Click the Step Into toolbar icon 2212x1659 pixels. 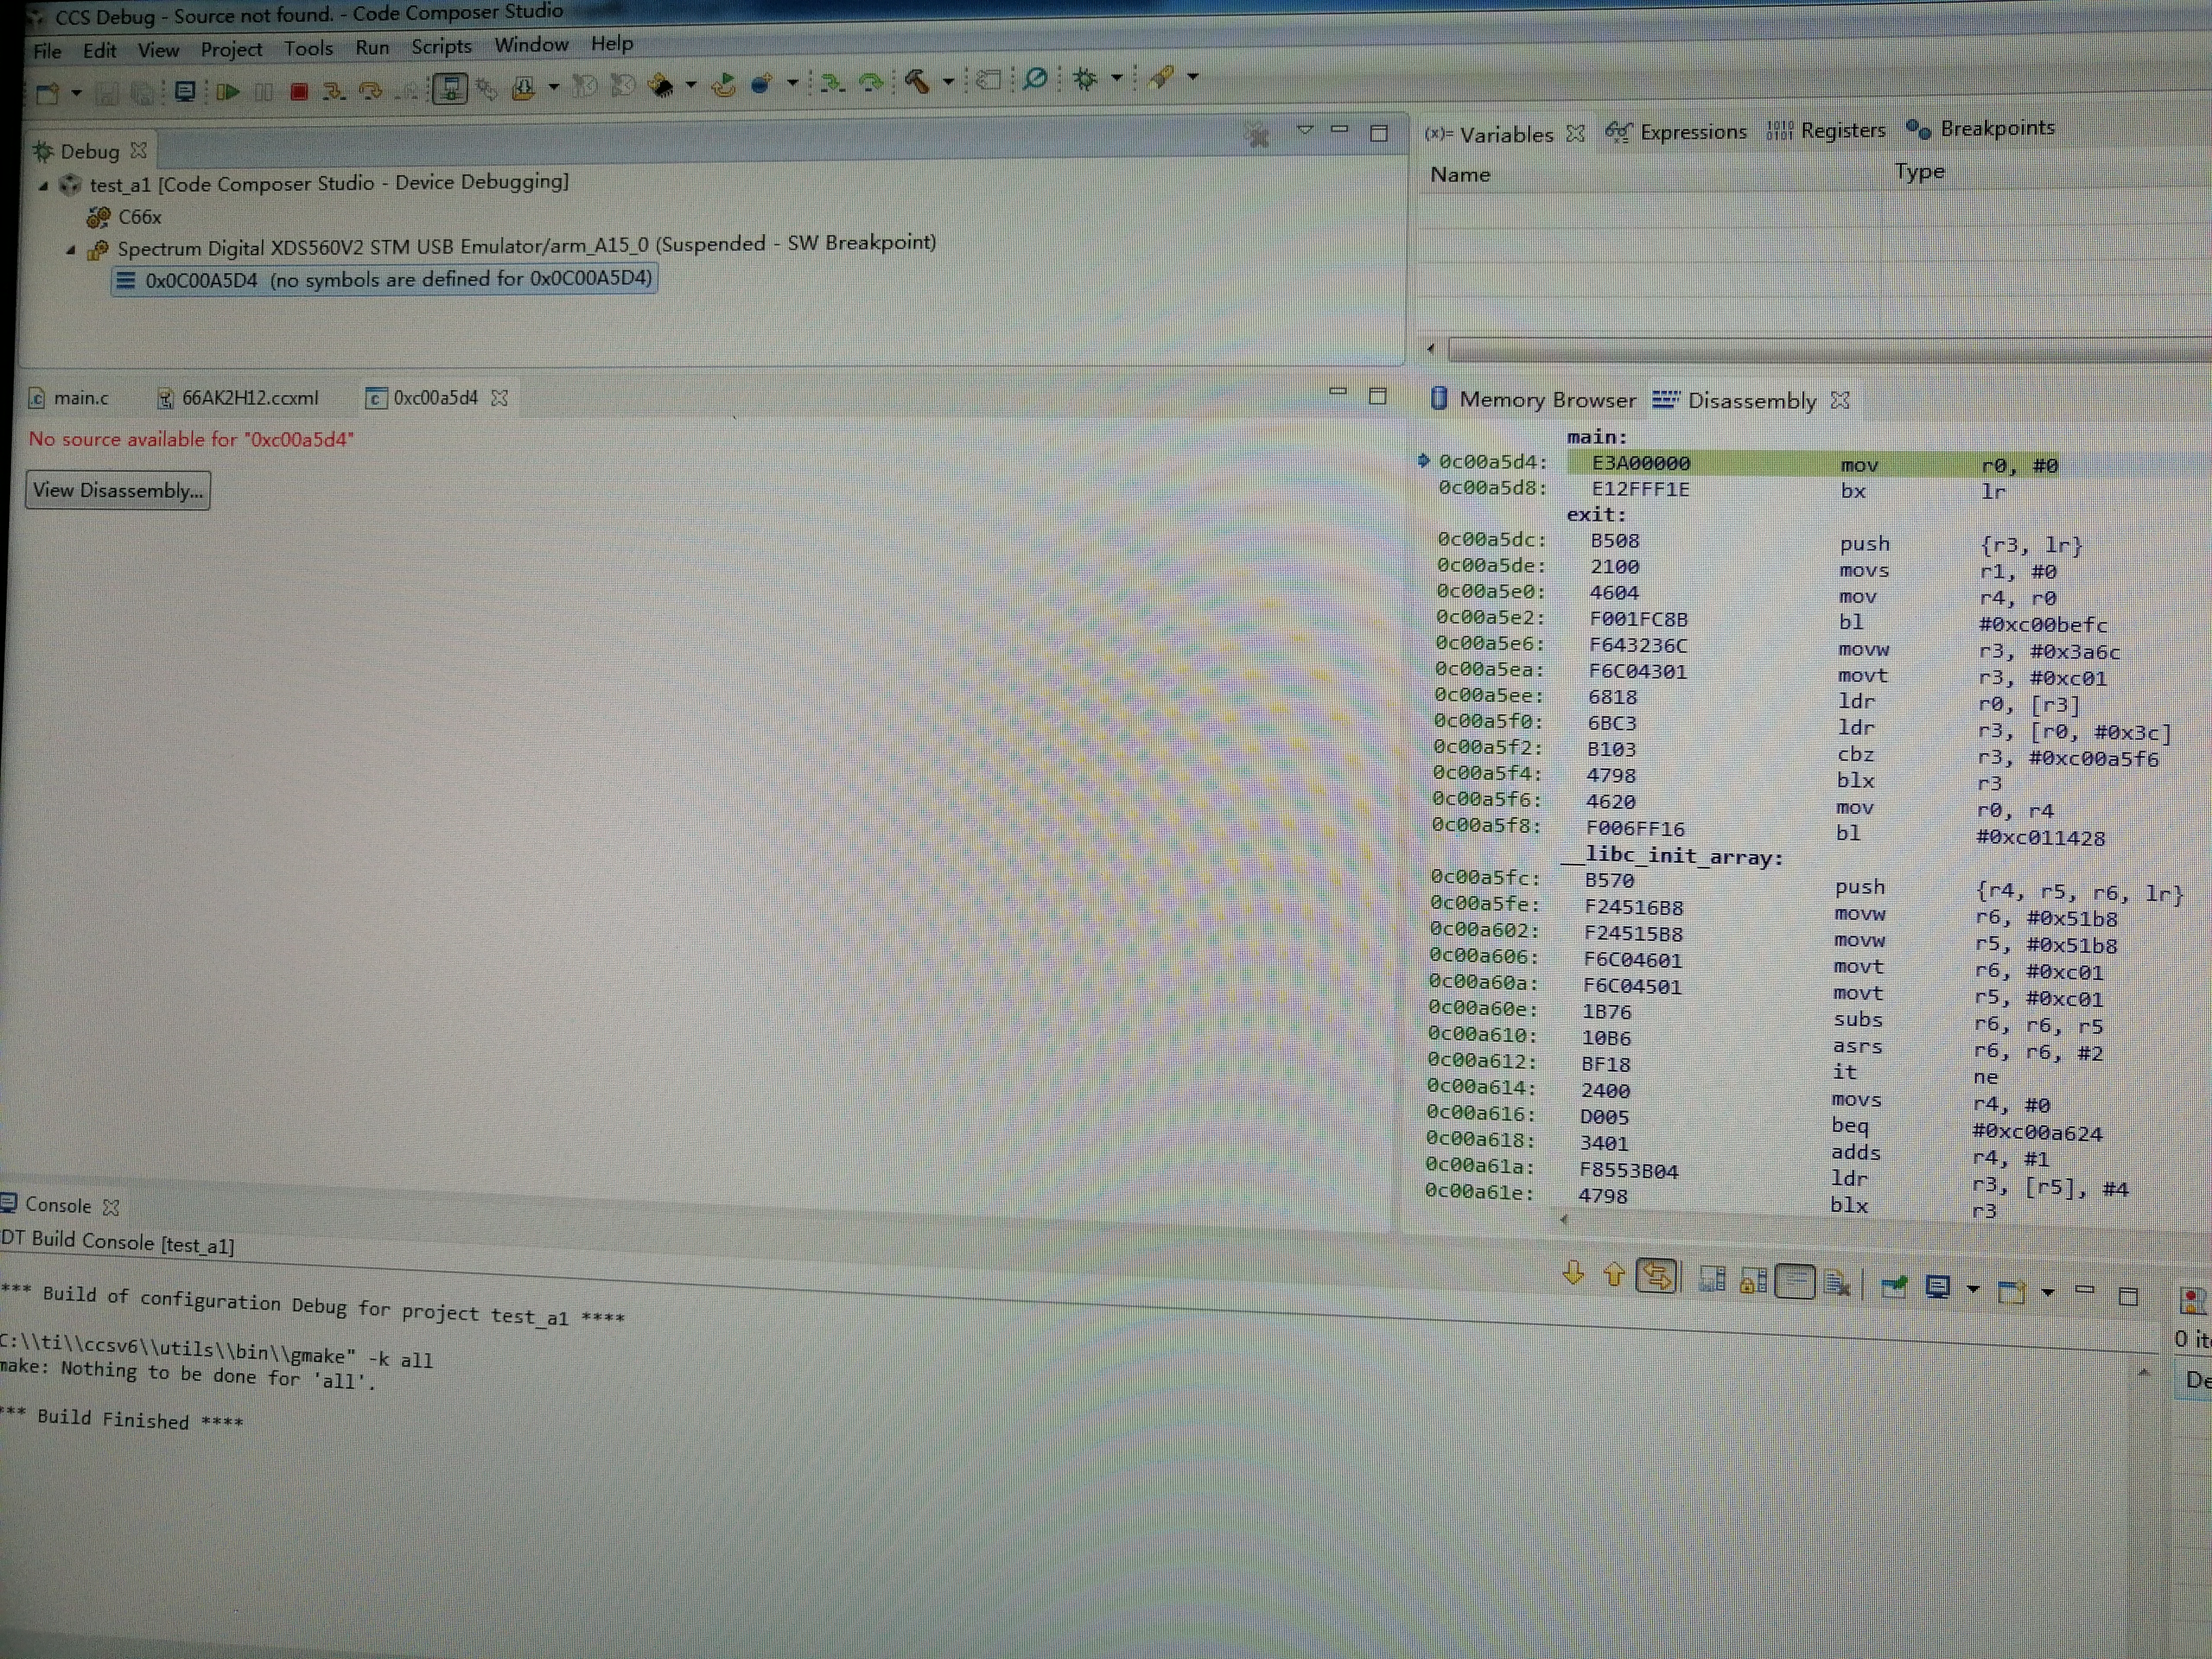pos(334,92)
